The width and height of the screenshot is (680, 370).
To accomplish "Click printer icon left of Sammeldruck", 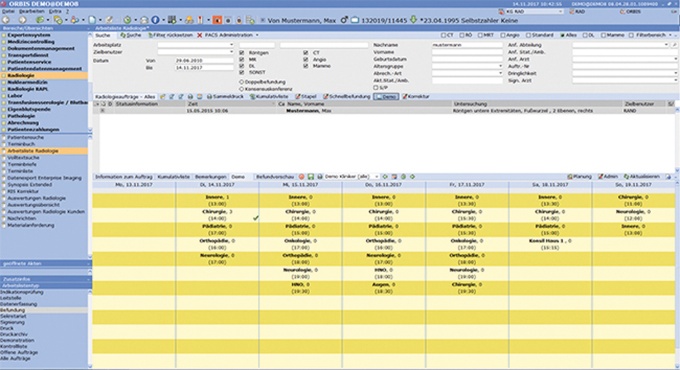I will [209, 97].
